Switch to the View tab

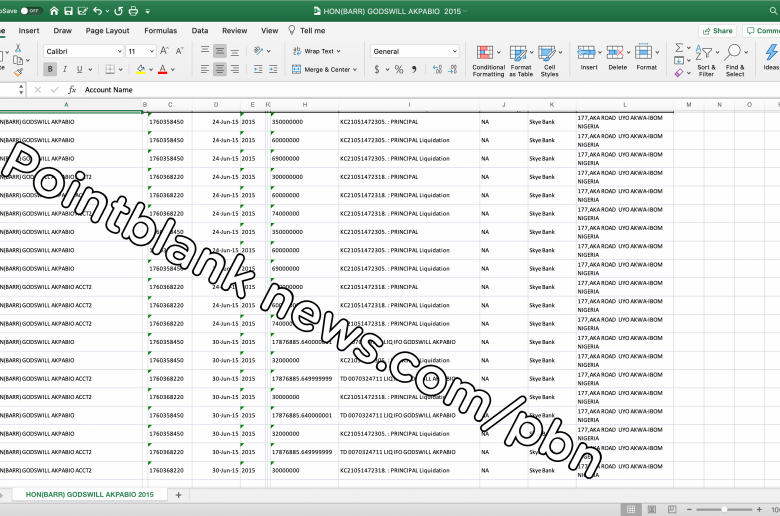click(270, 30)
